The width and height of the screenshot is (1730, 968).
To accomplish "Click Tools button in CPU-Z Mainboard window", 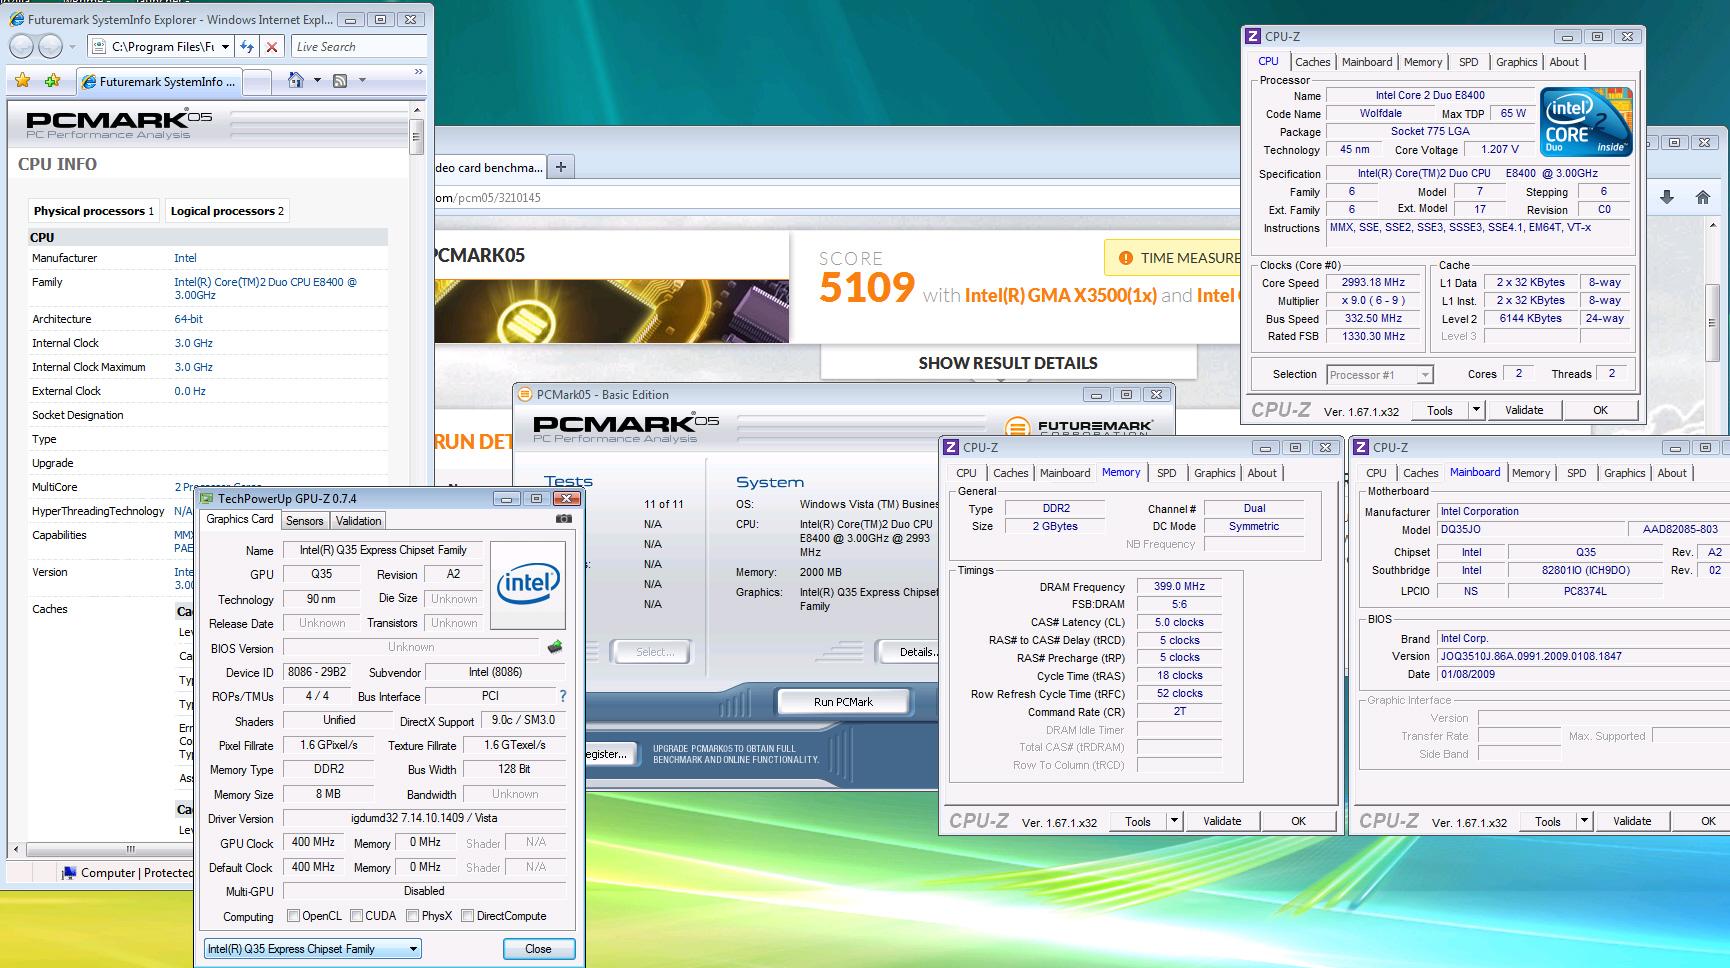I will tap(1547, 821).
